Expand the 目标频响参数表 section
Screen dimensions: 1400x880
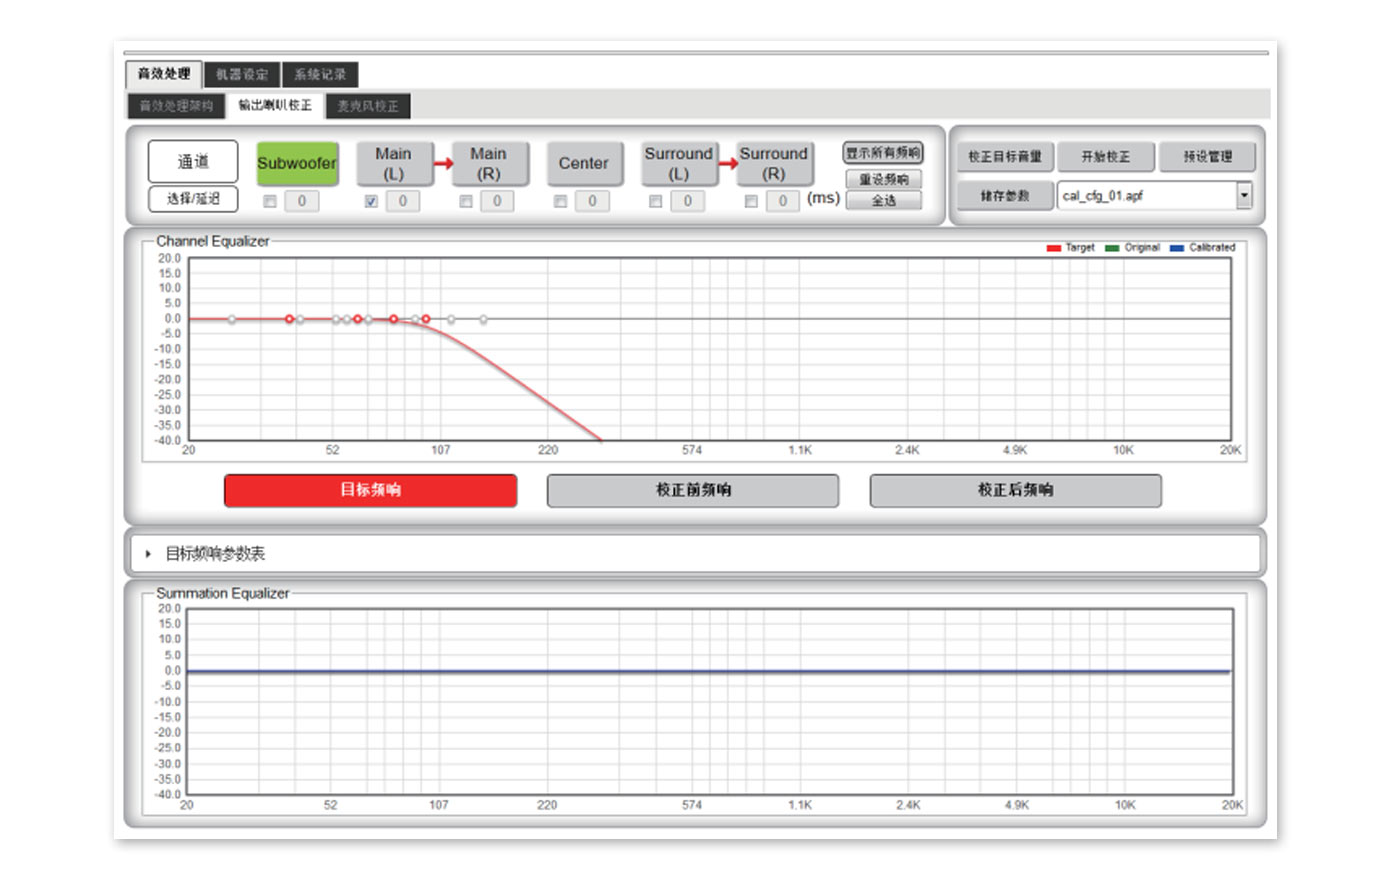[148, 554]
